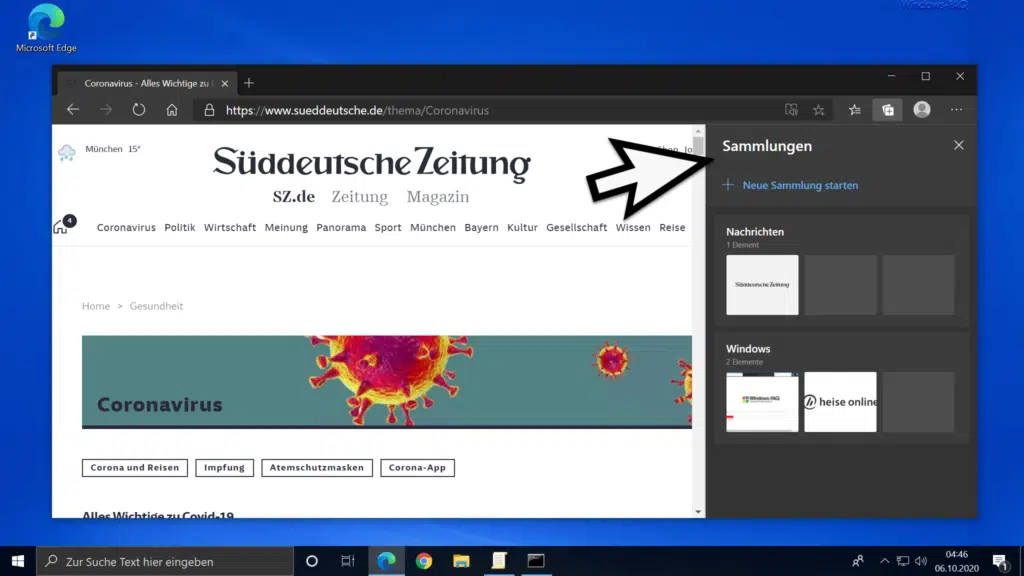Viewport: 1024px width, 576px height.
Task: Open the Kultur navigation item
Action: coord(522,227)
